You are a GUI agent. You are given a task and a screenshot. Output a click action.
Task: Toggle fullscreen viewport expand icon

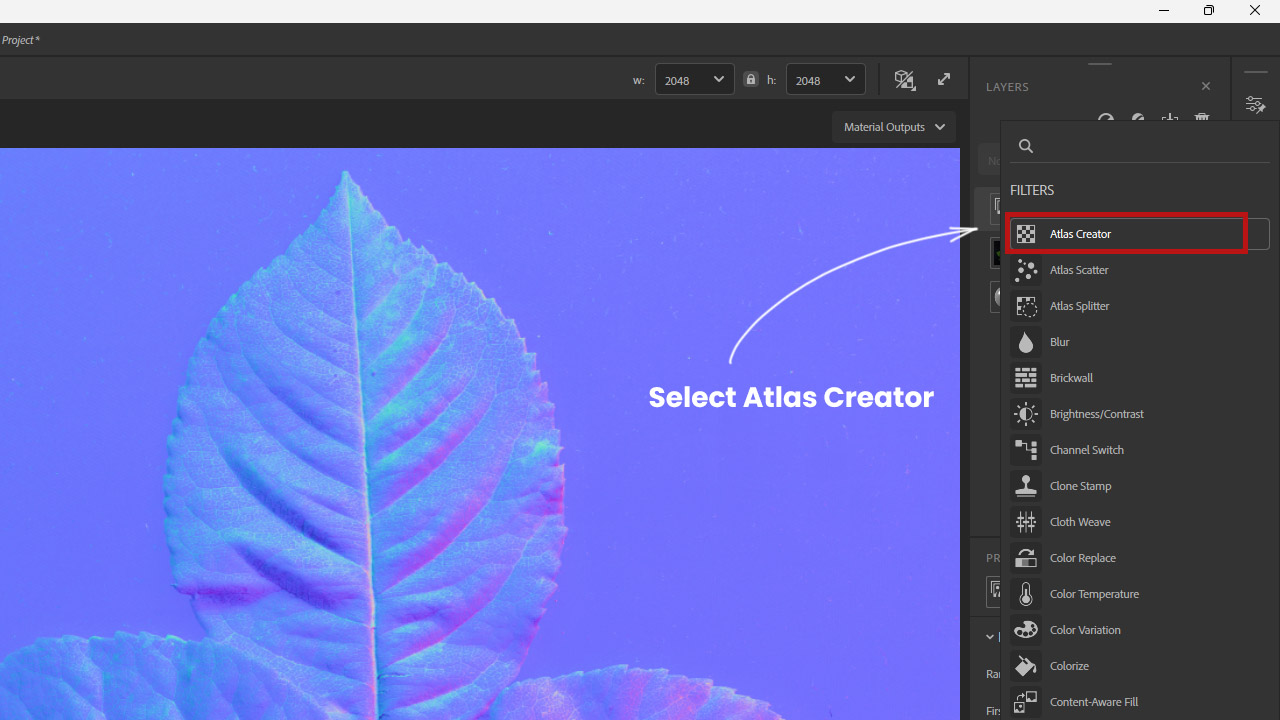[944, 80]
